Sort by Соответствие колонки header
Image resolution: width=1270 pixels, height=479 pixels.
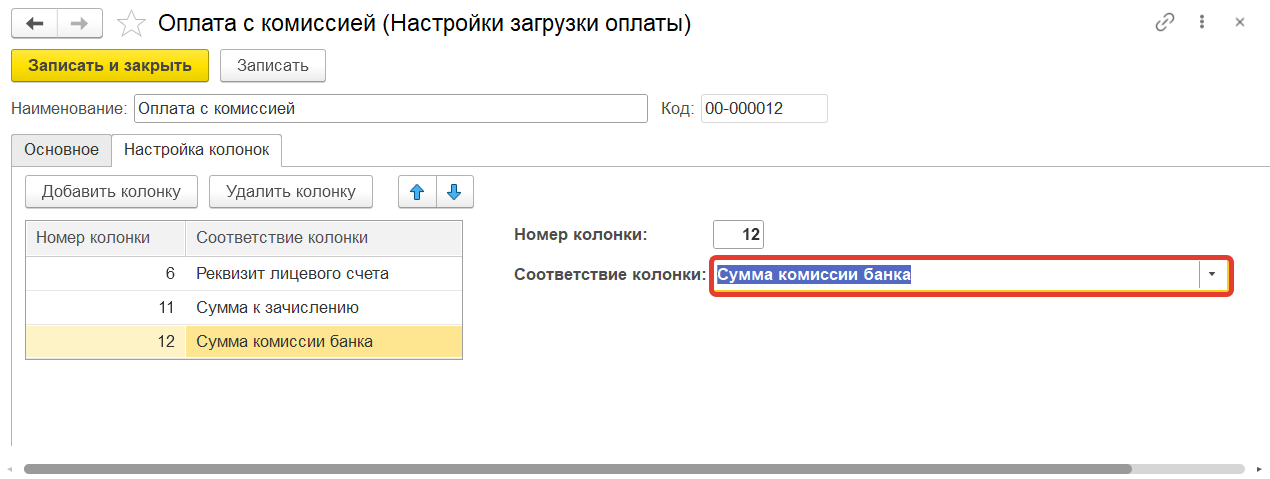click(324, 238)
